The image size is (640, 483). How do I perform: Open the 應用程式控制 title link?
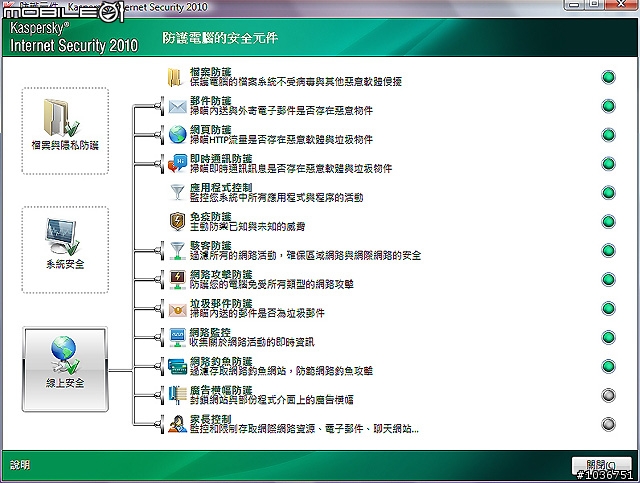coord(221,188)
